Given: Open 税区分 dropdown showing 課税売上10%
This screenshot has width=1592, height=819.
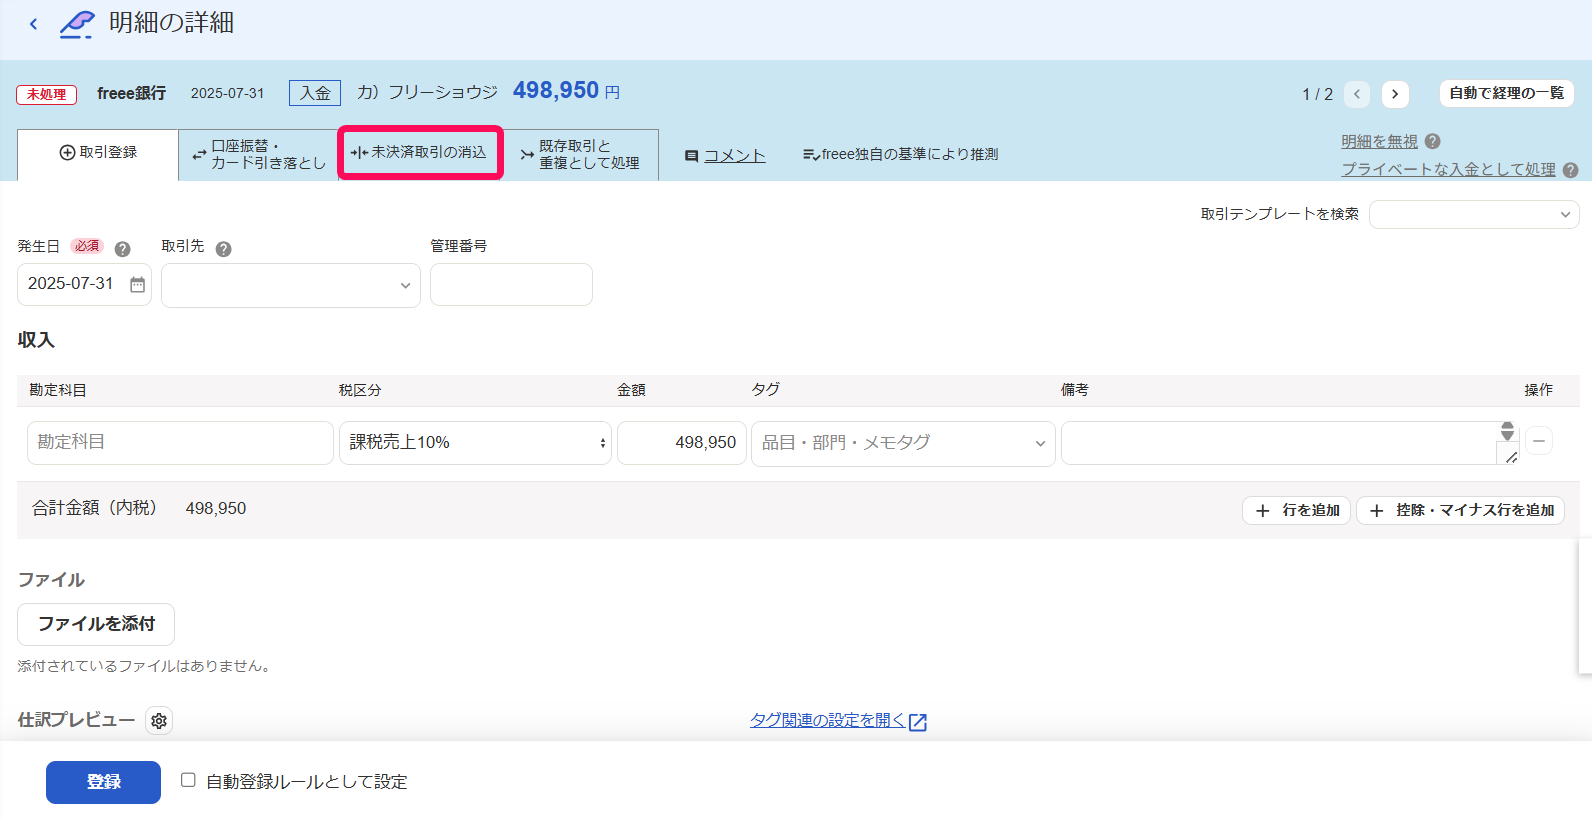Looking at the screenshot, I should click(x=475, y=443).
